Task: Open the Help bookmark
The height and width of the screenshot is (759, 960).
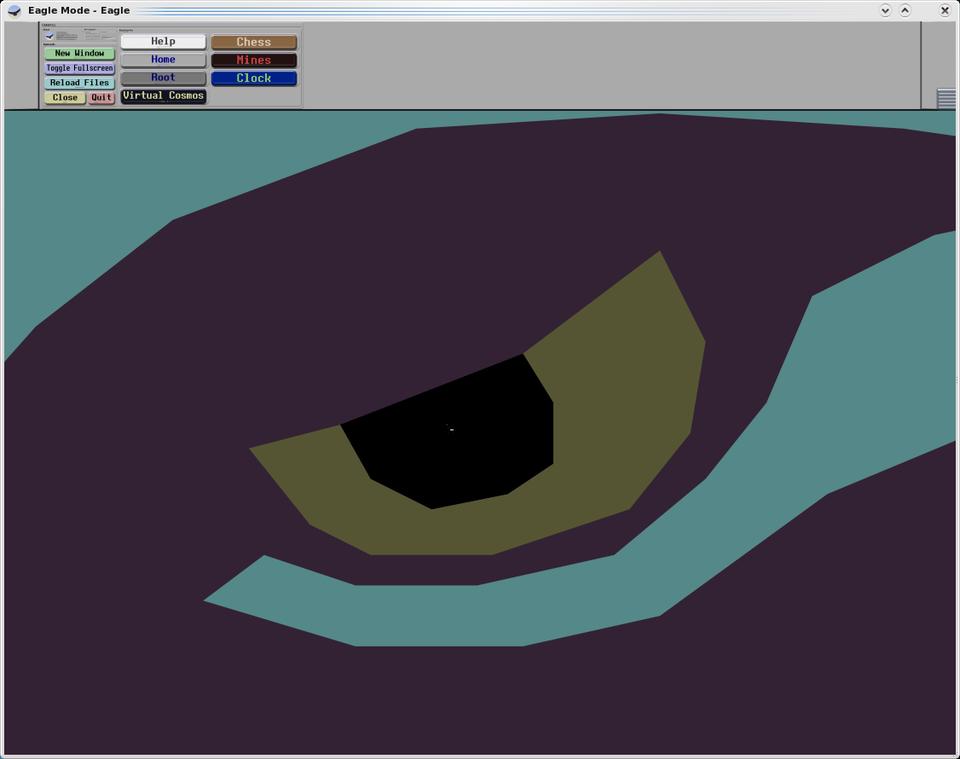Action: coord(163,42)
